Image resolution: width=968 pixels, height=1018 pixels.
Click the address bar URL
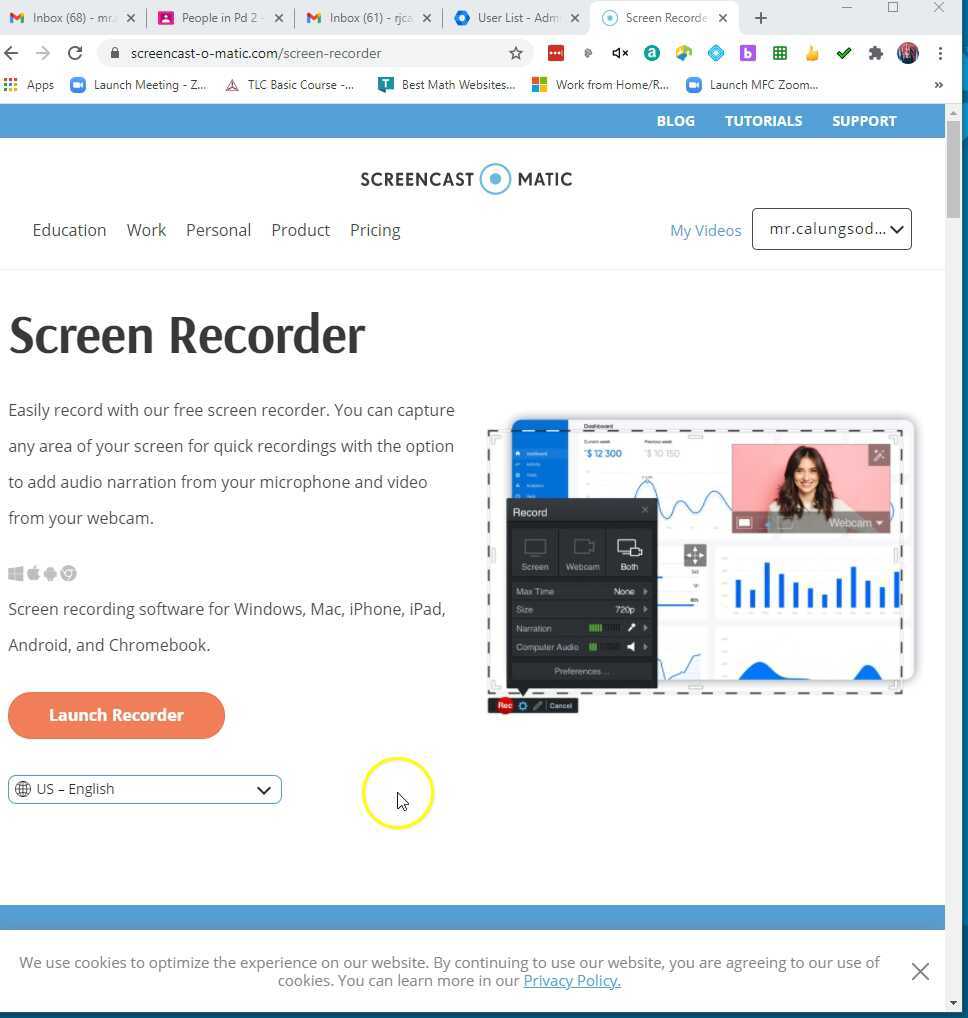coord(256,53)
